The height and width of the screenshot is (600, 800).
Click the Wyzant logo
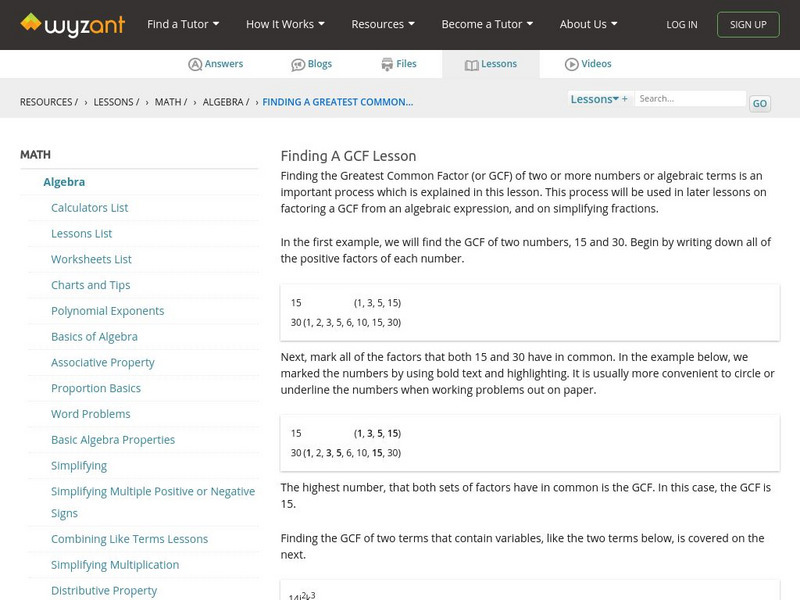coord(72,24)
